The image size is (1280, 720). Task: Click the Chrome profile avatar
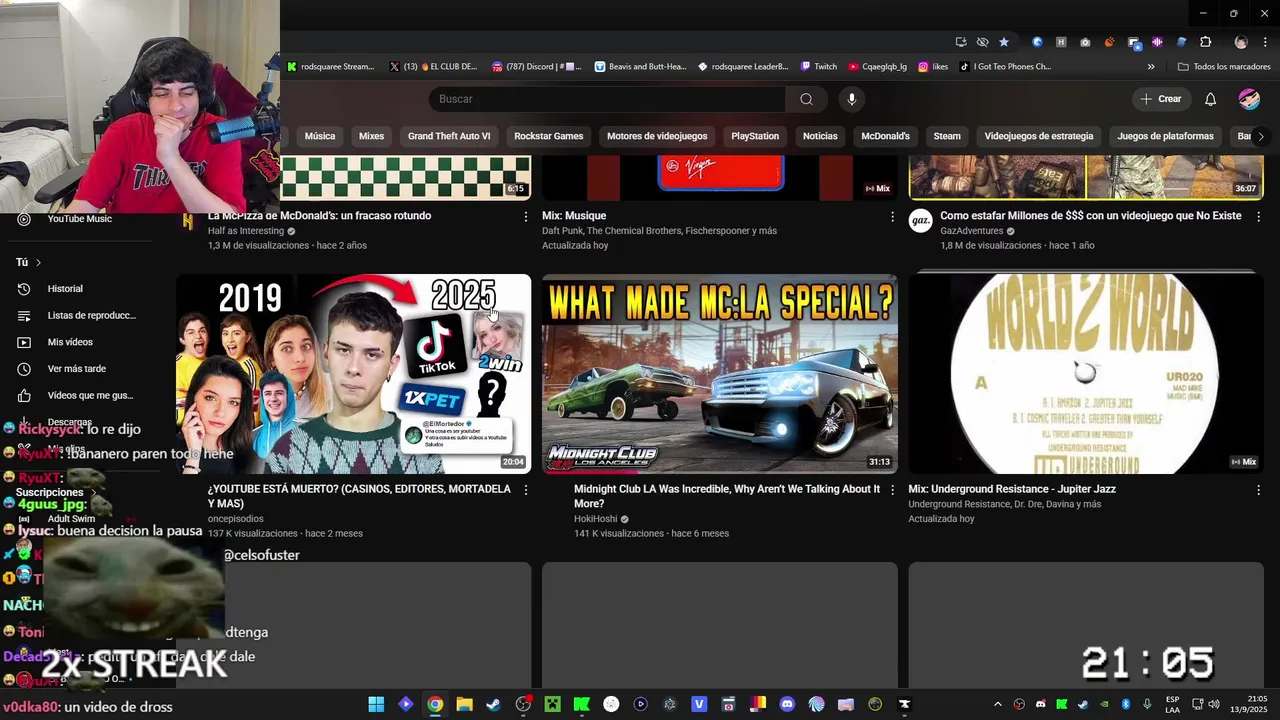point(1241,42)
